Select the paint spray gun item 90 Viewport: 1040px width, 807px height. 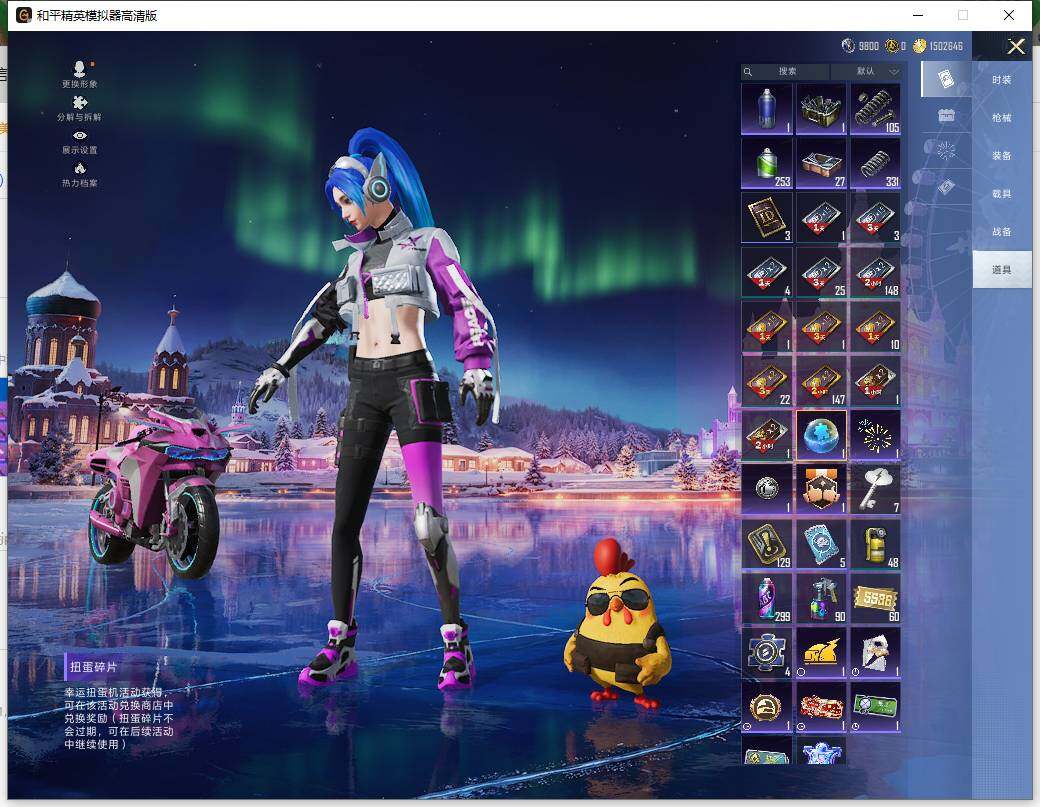click(x=821, y=598)
